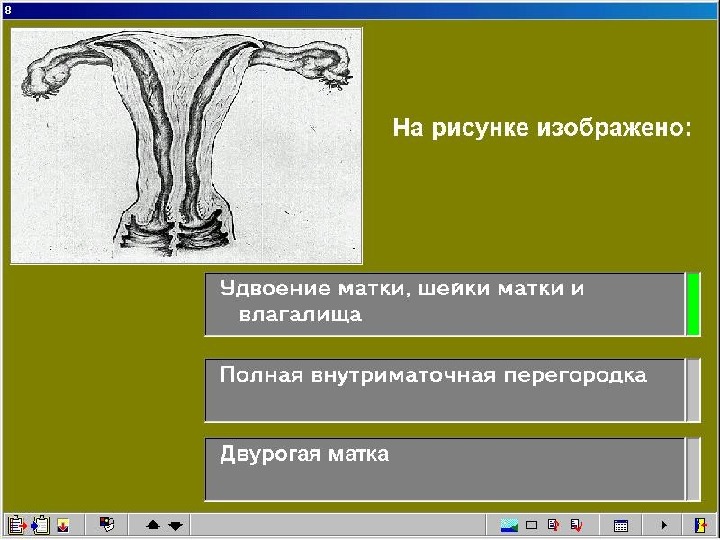Choose answer 'Удвоение матки, шейки матки и влагалища'

click(x=444, y=304)
